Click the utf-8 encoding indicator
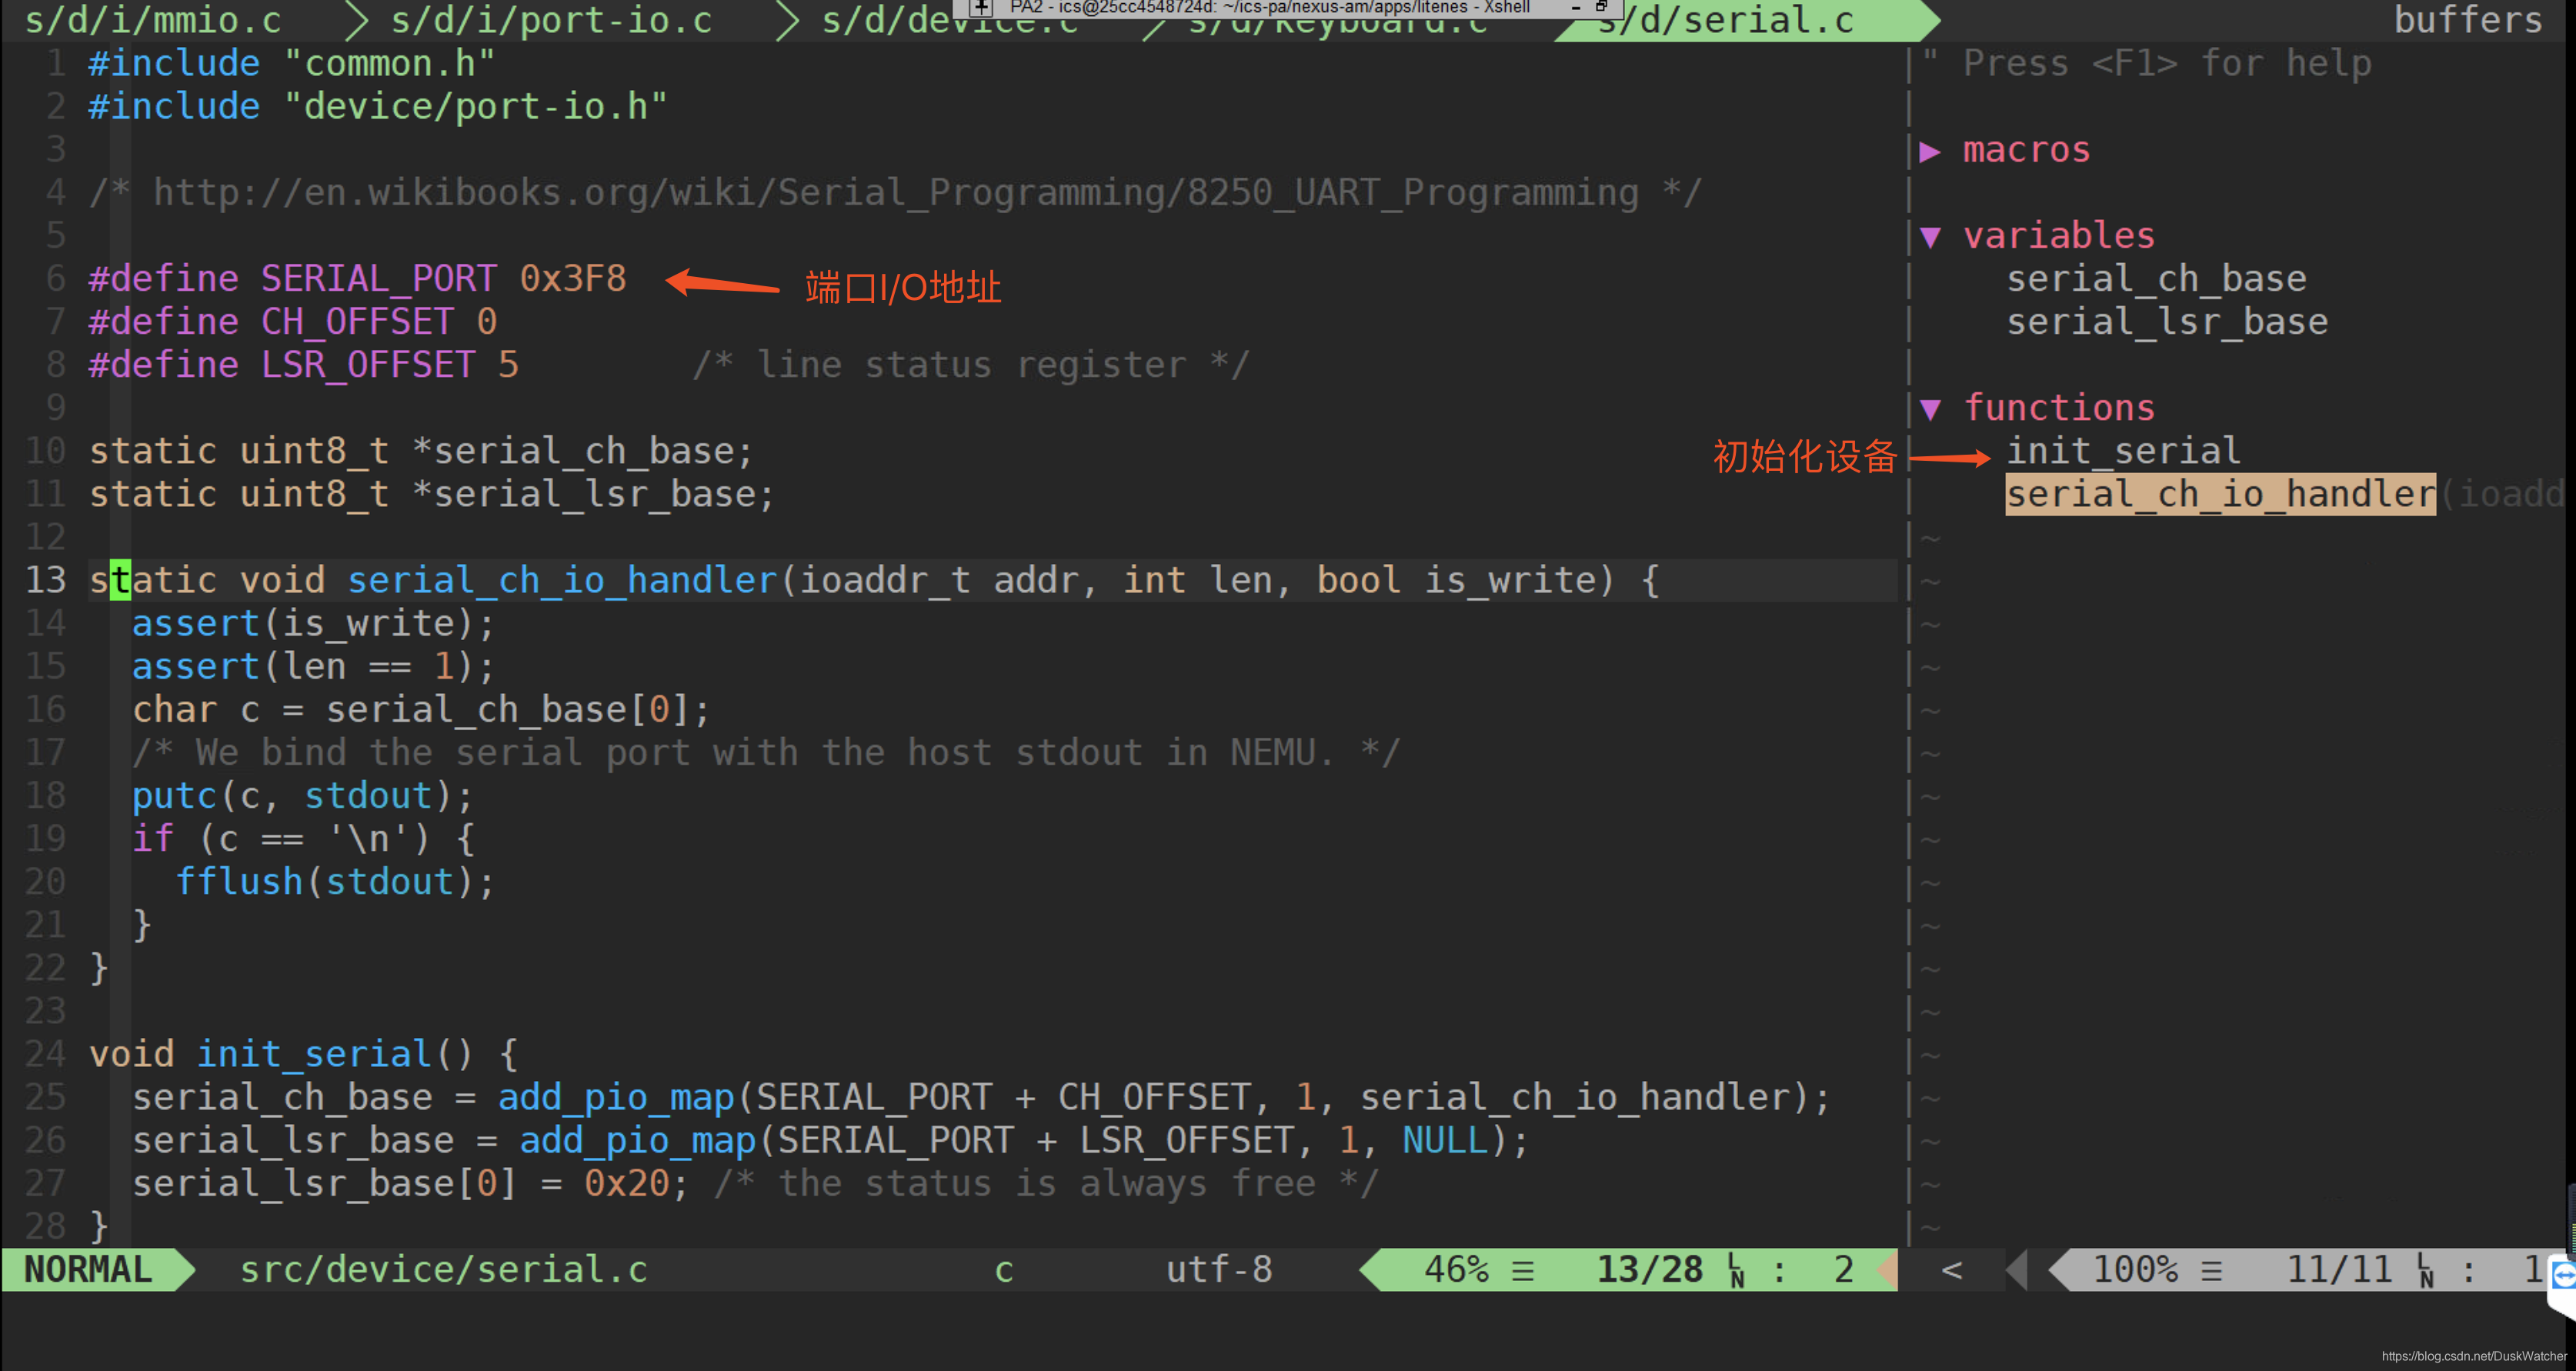2576x1371 pixels. [x=1218, y=1269]
